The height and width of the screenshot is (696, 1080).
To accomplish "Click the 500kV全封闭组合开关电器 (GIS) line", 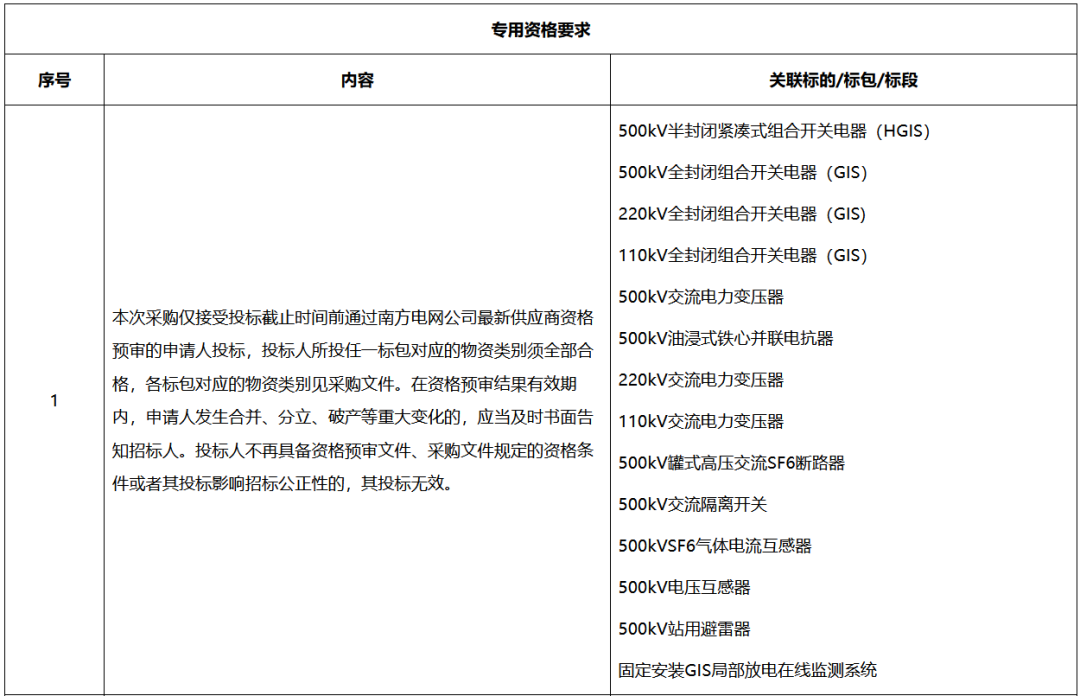I will pos(742,172).
